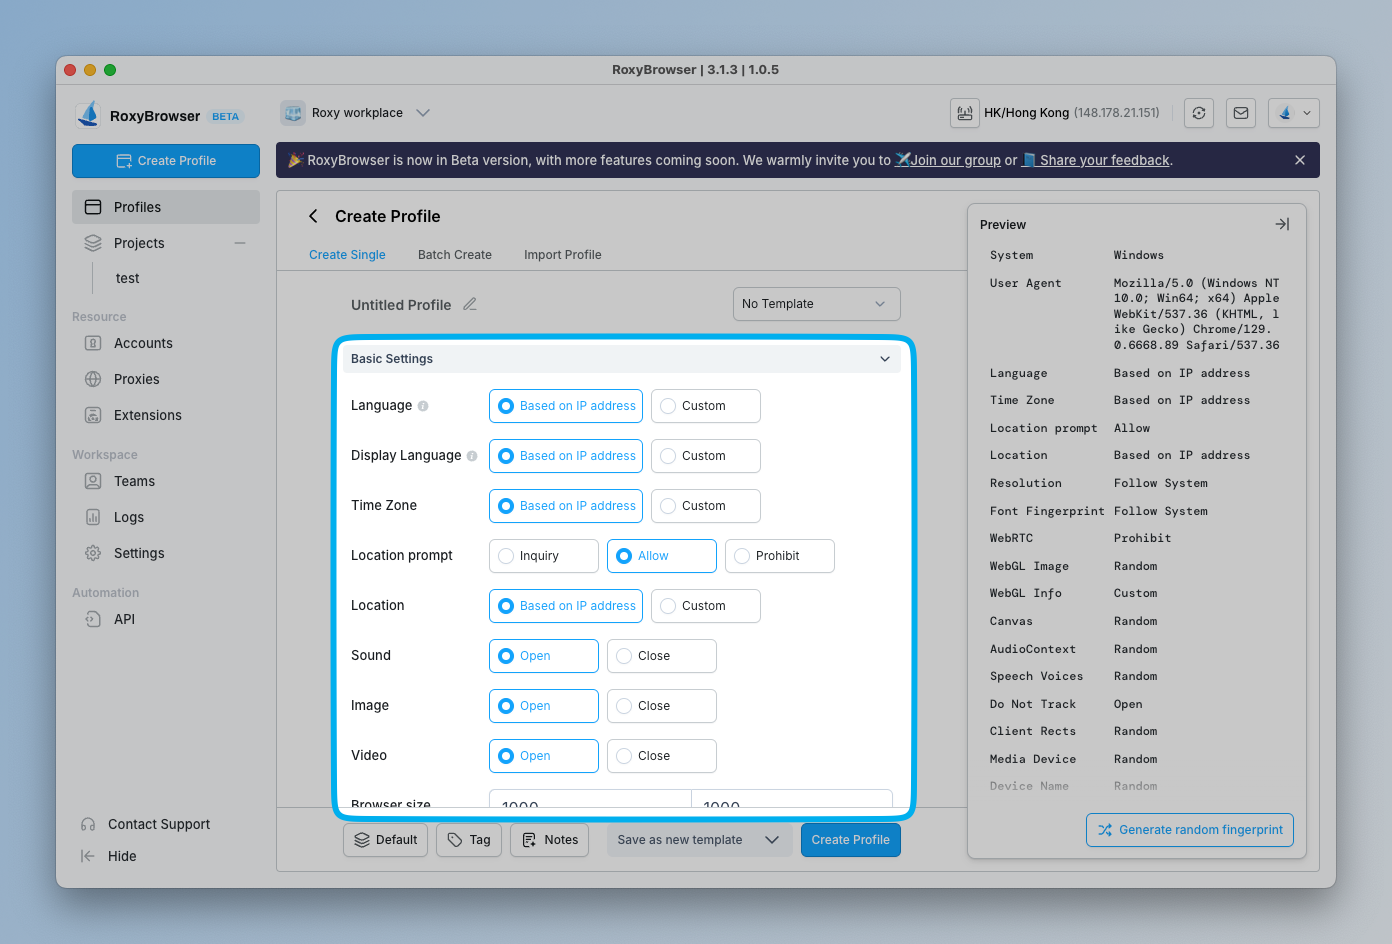
Task: Click the refresh icon in top bar
Action: [x=1199, y=113]
